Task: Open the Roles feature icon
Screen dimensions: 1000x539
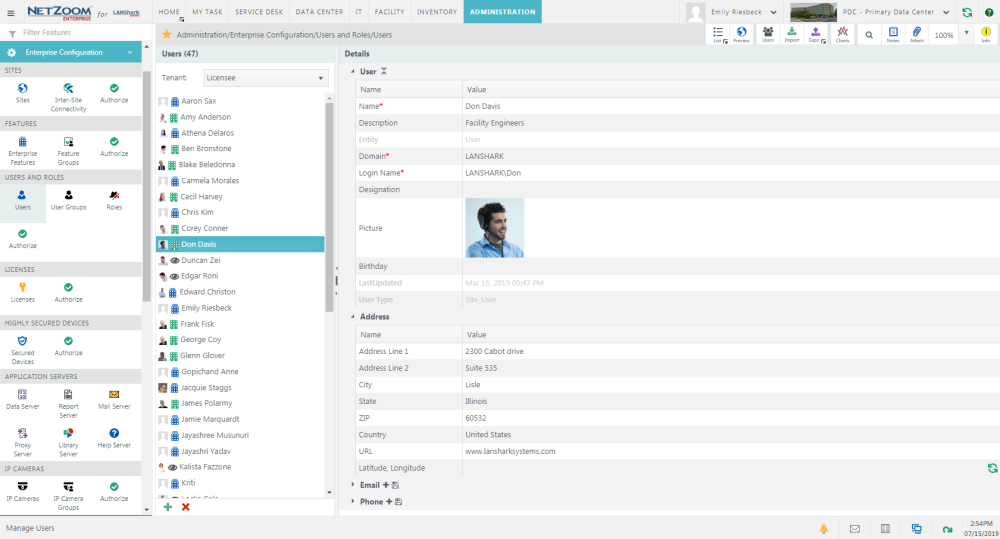Action: tap(114, 200)
